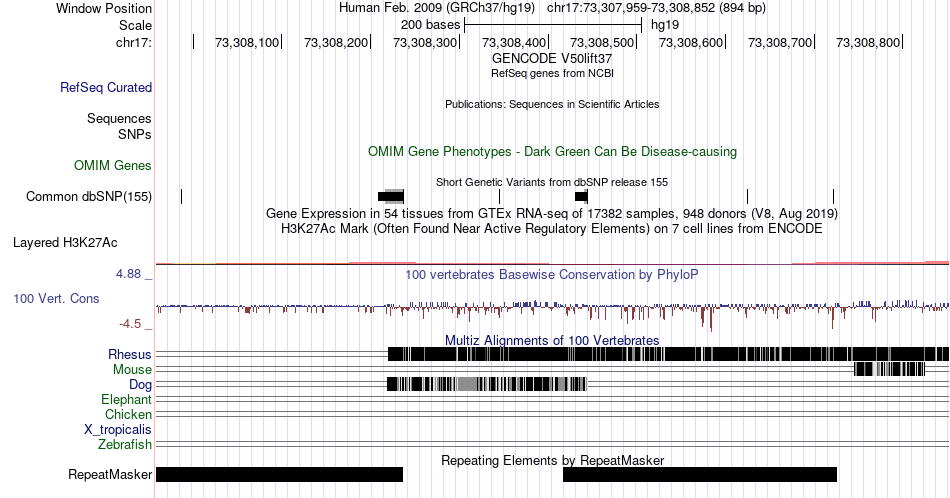Click the 73,308,600 ruler position
This screenshot has height=498, width=950.
coord(691,42)
